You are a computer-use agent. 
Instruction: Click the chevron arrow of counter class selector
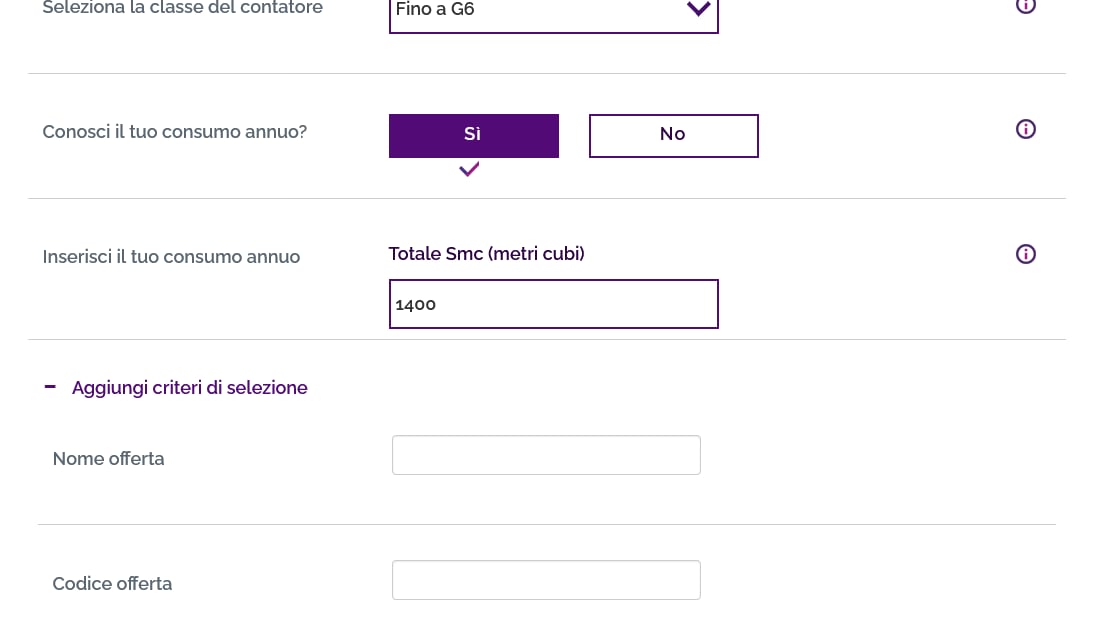point(698,9)
